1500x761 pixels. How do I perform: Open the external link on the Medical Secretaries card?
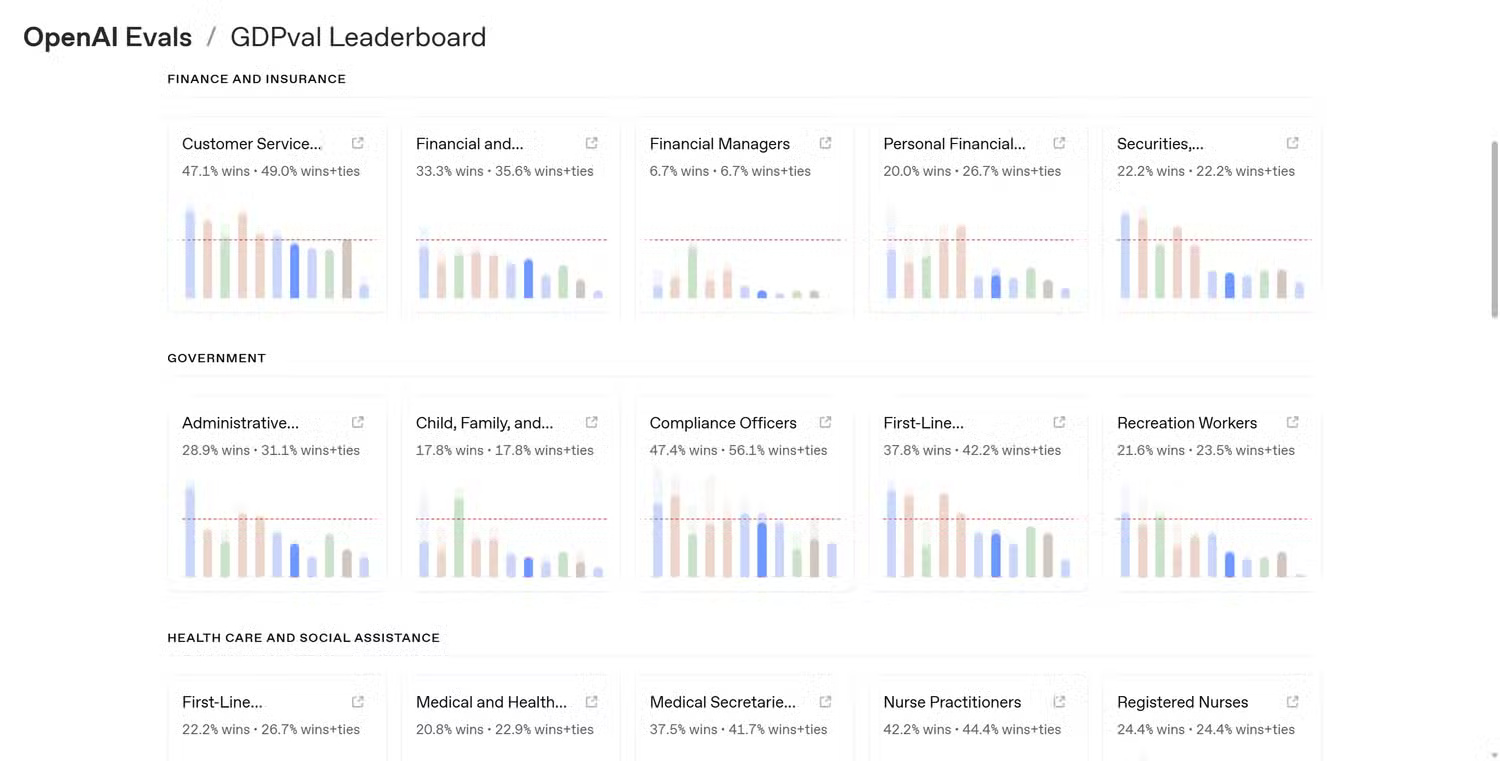pyautogui.click(x=825, y=700)
